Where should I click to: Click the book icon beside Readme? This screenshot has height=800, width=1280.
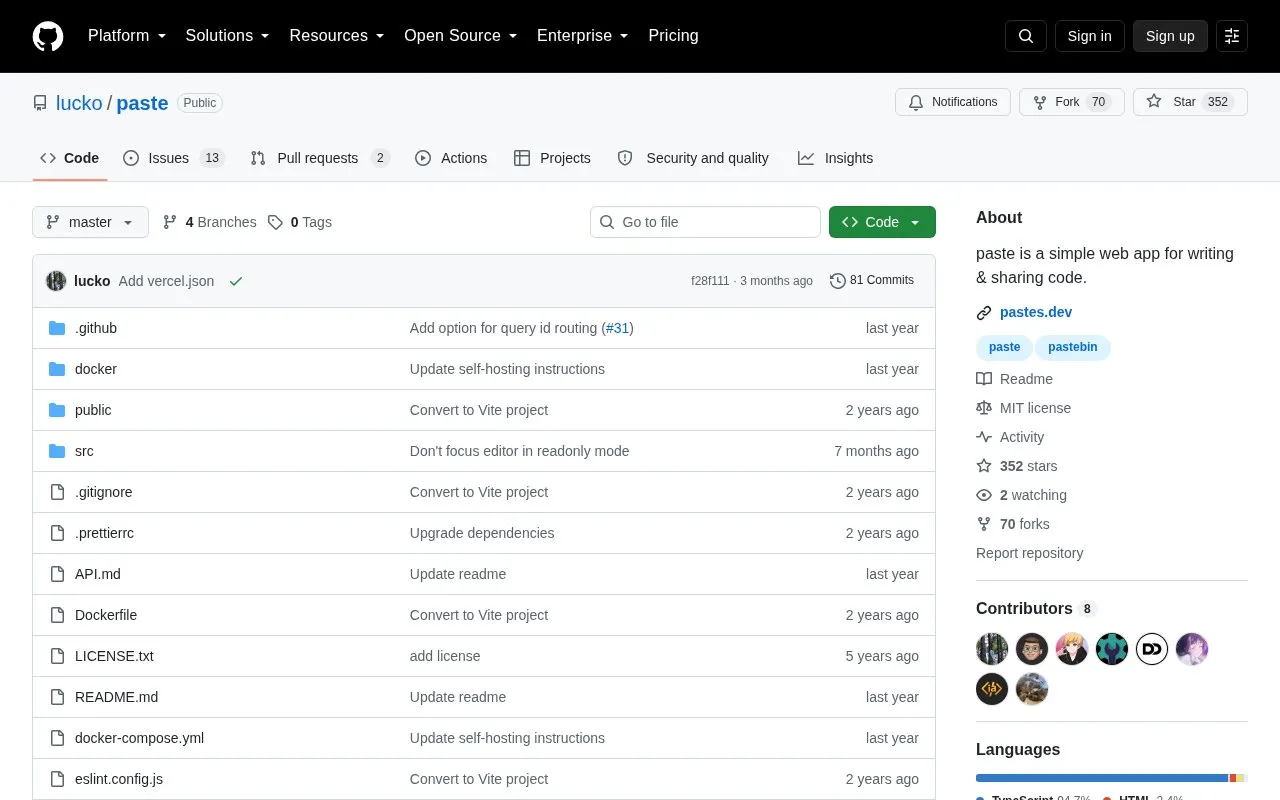point(984,379)
